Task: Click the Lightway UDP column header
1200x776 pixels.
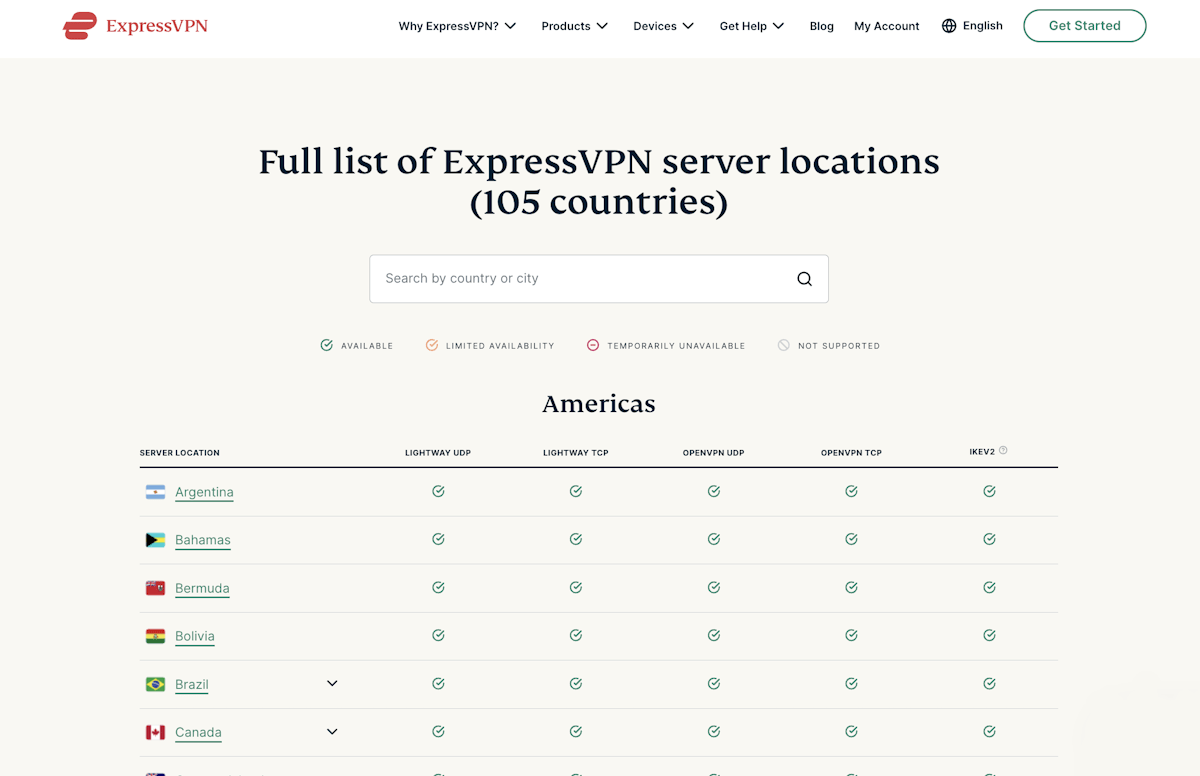Action: tap(438, 453)
